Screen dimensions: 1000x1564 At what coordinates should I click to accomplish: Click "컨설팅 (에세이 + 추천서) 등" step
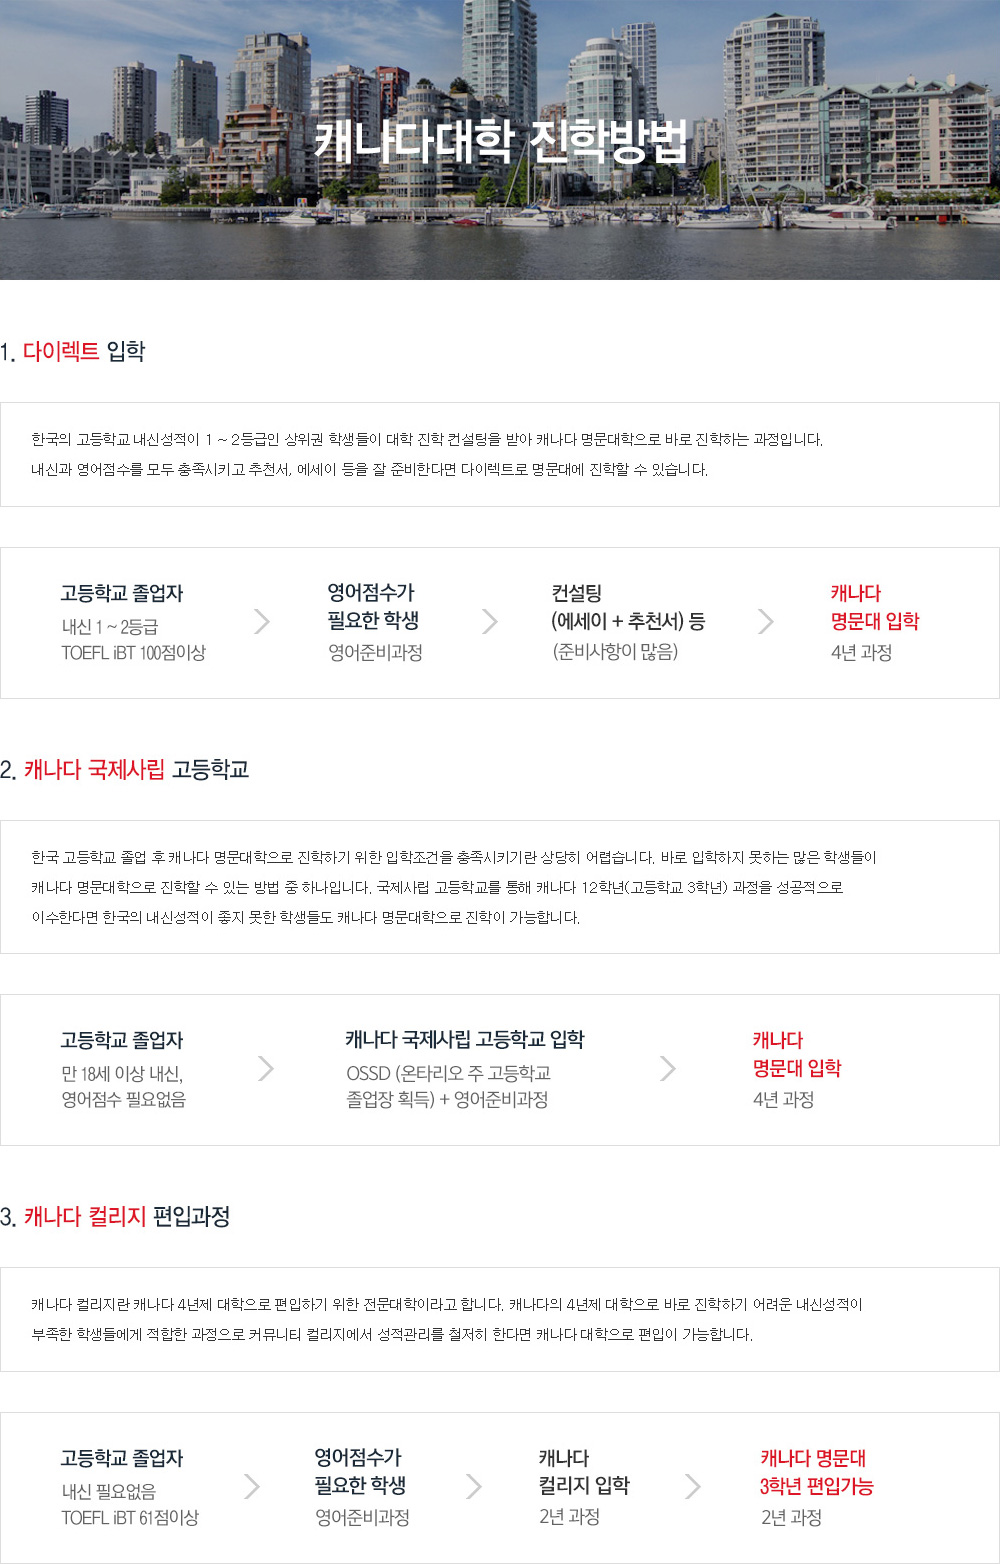[x=628, y=607]
